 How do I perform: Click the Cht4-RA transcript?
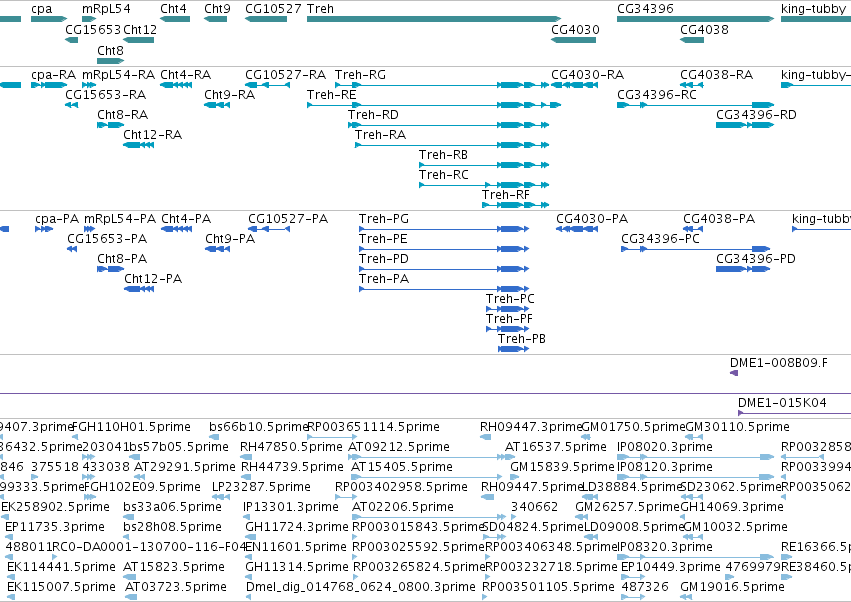[x=176, y=85]
